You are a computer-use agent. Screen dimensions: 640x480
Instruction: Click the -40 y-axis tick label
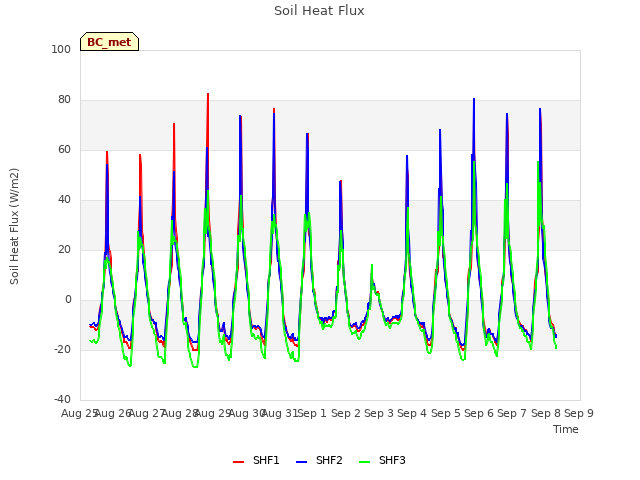click(x=62, y=400)
